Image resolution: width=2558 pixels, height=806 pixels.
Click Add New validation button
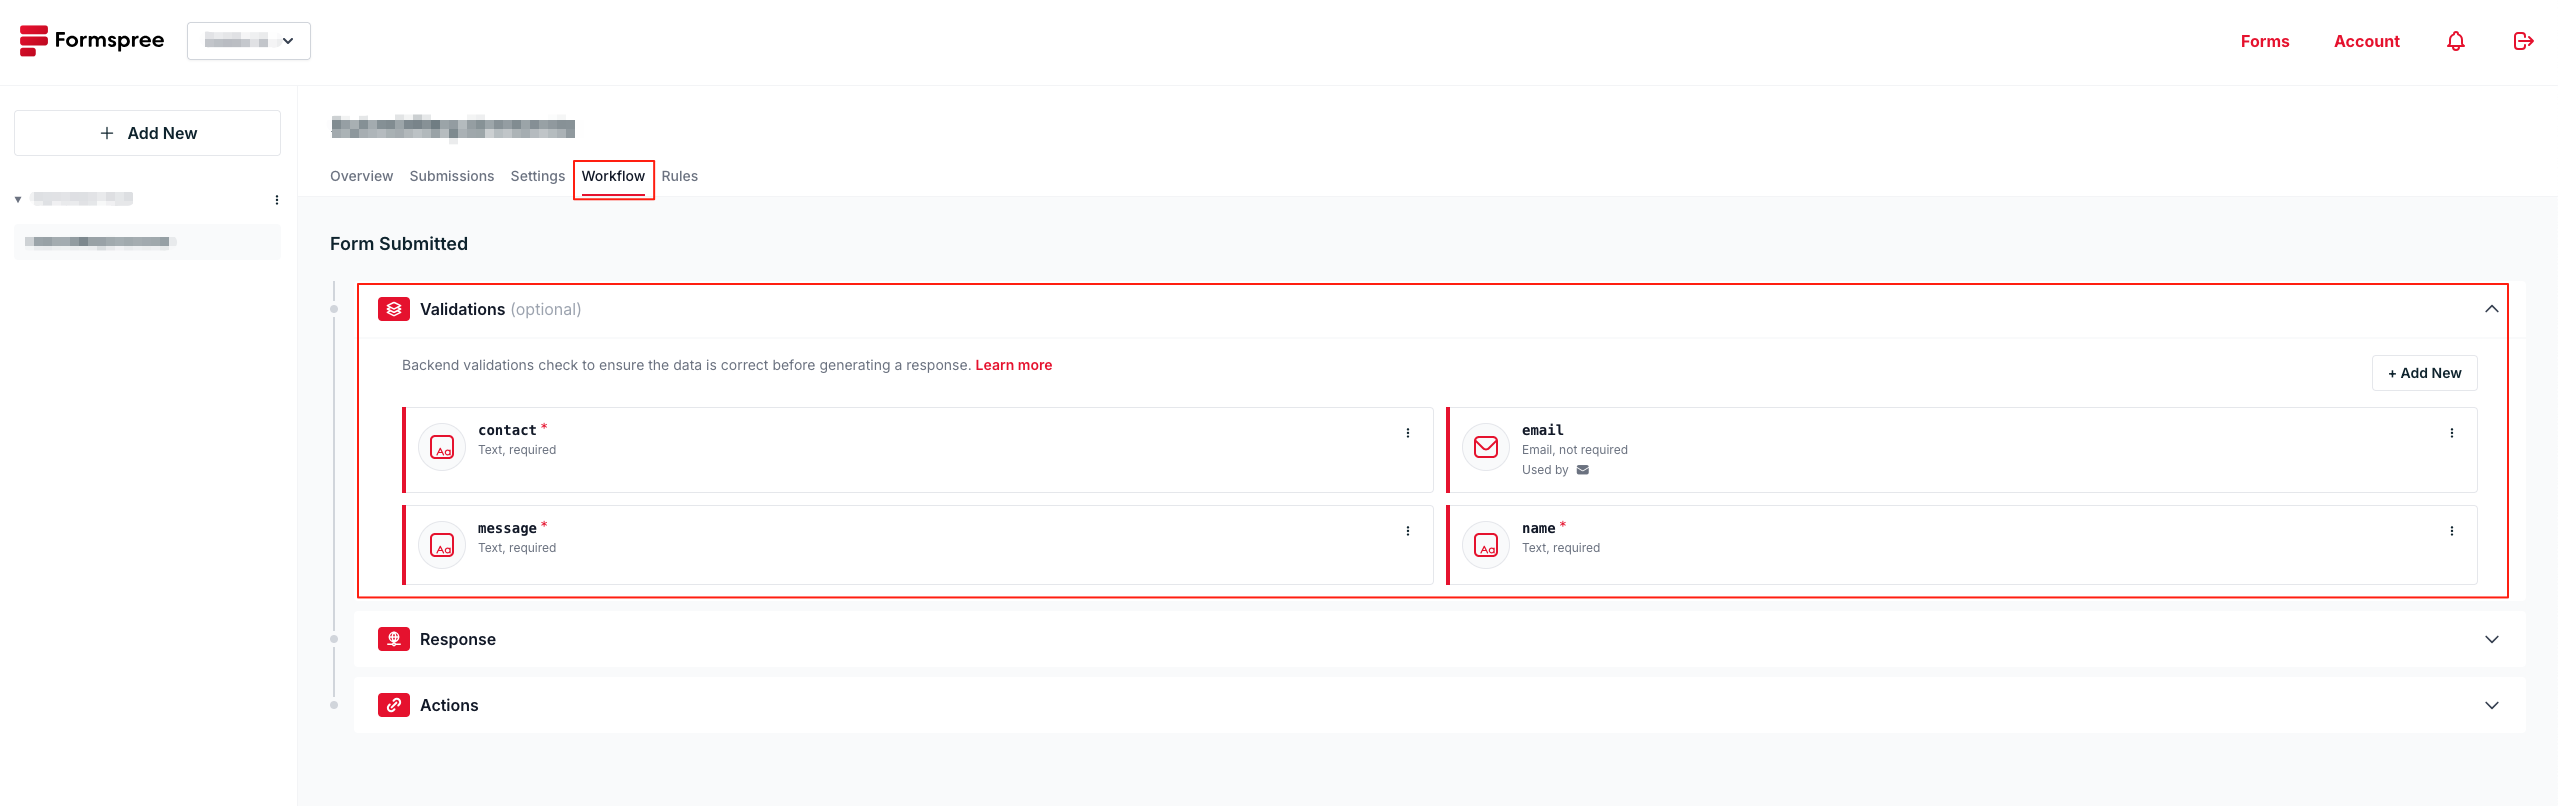(x=2424, y=373)
